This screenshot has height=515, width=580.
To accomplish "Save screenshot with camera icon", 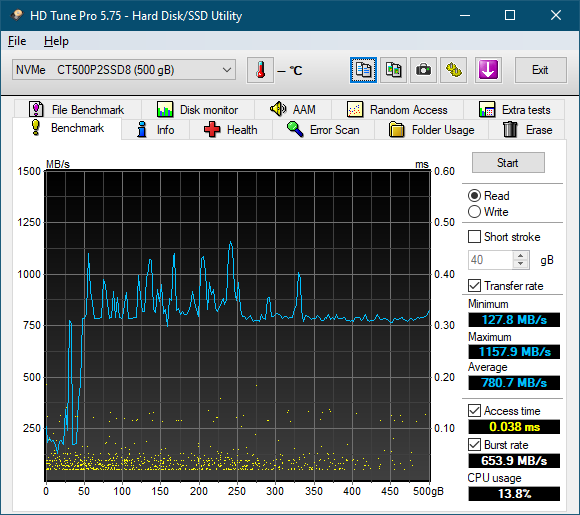I will pyautogui.click(x=423, y=70).
